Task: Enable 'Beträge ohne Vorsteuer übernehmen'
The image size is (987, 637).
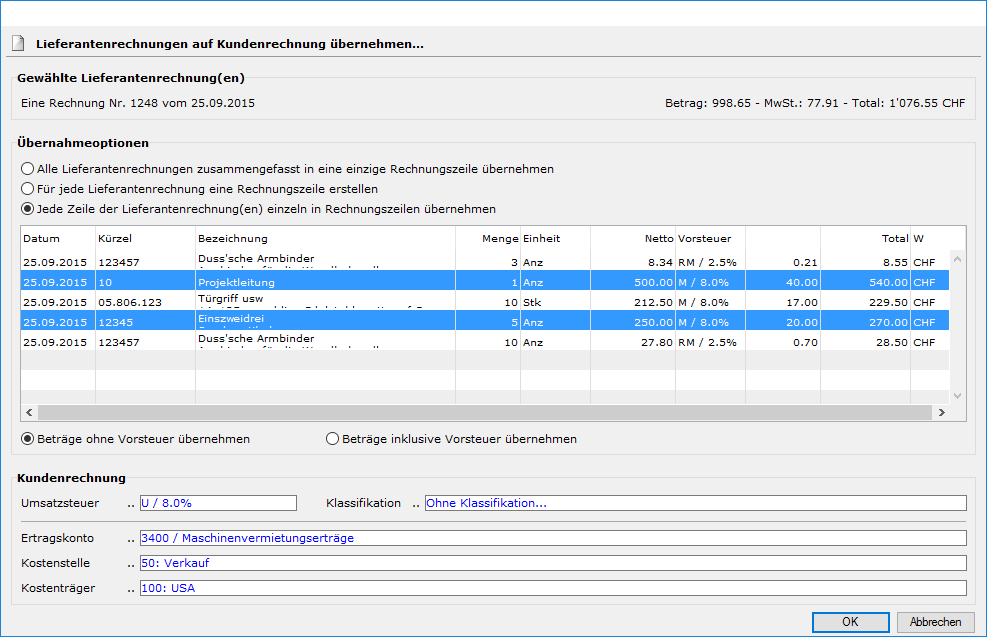Action: (x=28, y=439)
